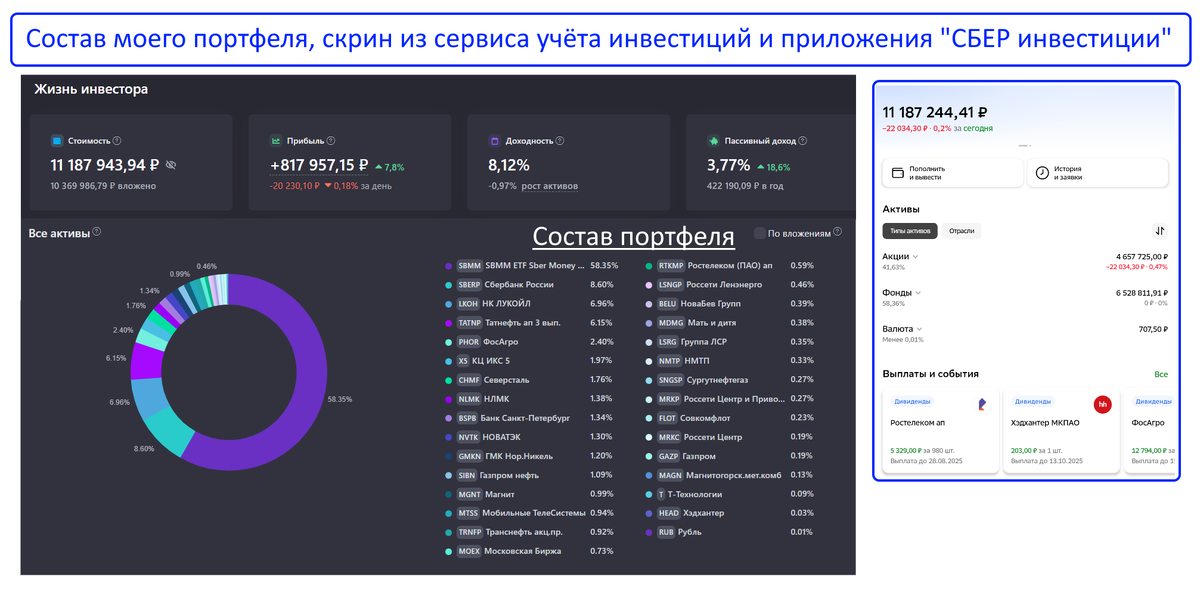Click the GAZP ticker badge
Viewport: 1200px width, 589px height.
tap(669, 456)
